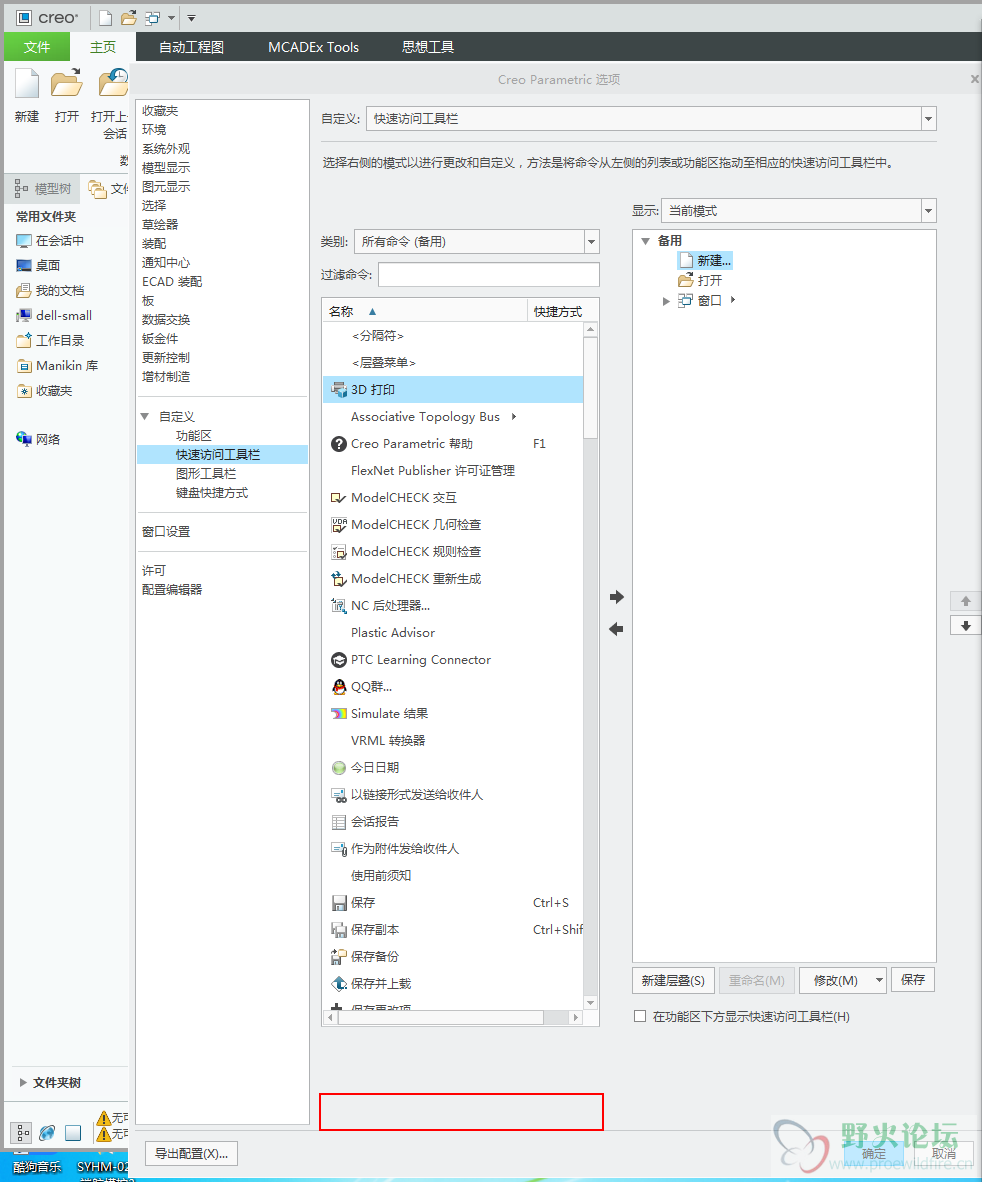The height and width of the screenshot is (1182, 982).
Task: Select the 3D 打印 command
Action: tap(452, 390)
